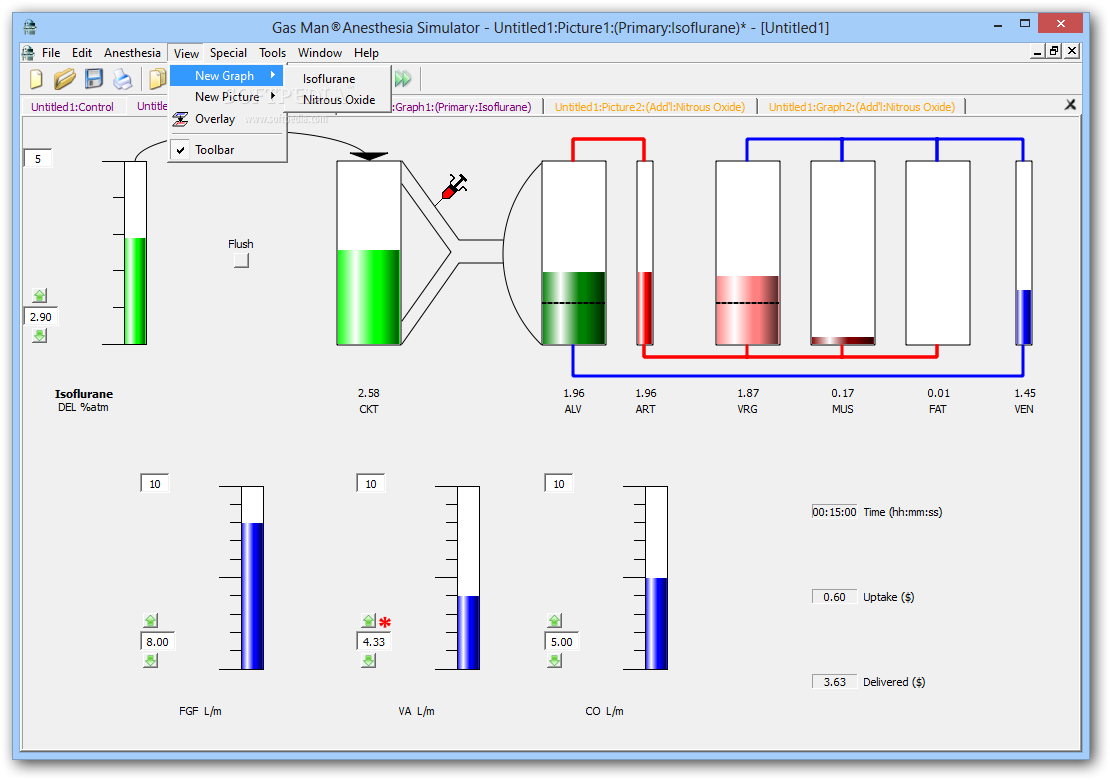Click the FGF scale max field 10

155,483
